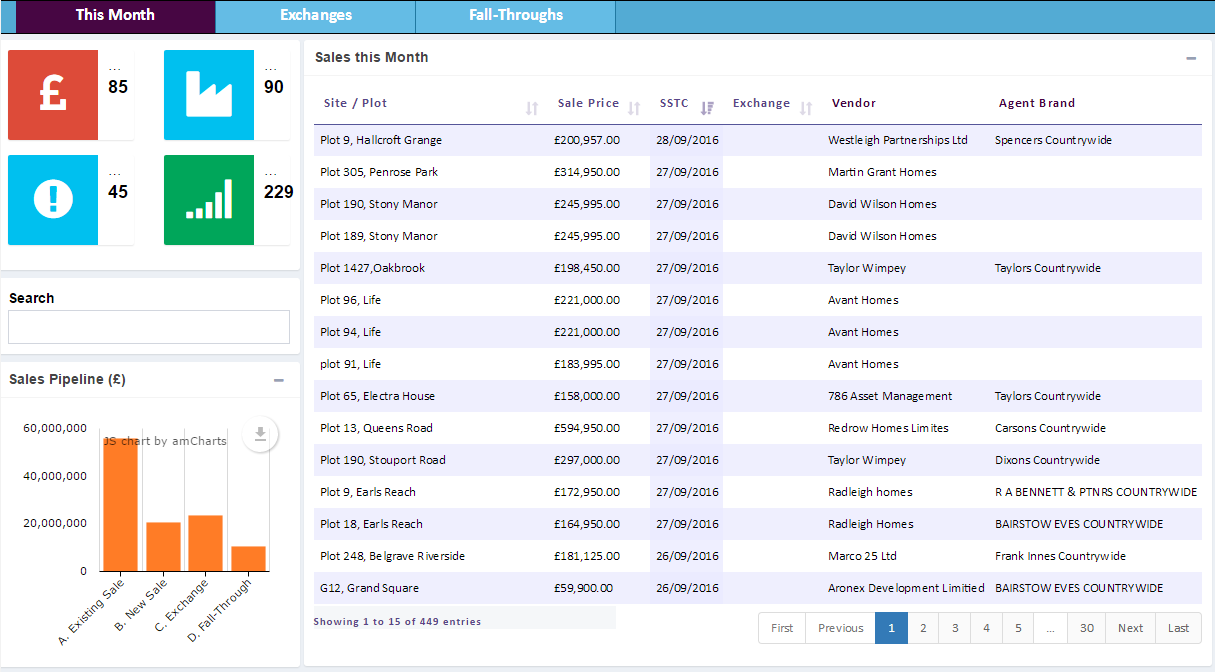Viewport: 1215px width, 672px height.
Task: Select row Plot 189, Stony Manor
Action: click(x=758, y=236)
